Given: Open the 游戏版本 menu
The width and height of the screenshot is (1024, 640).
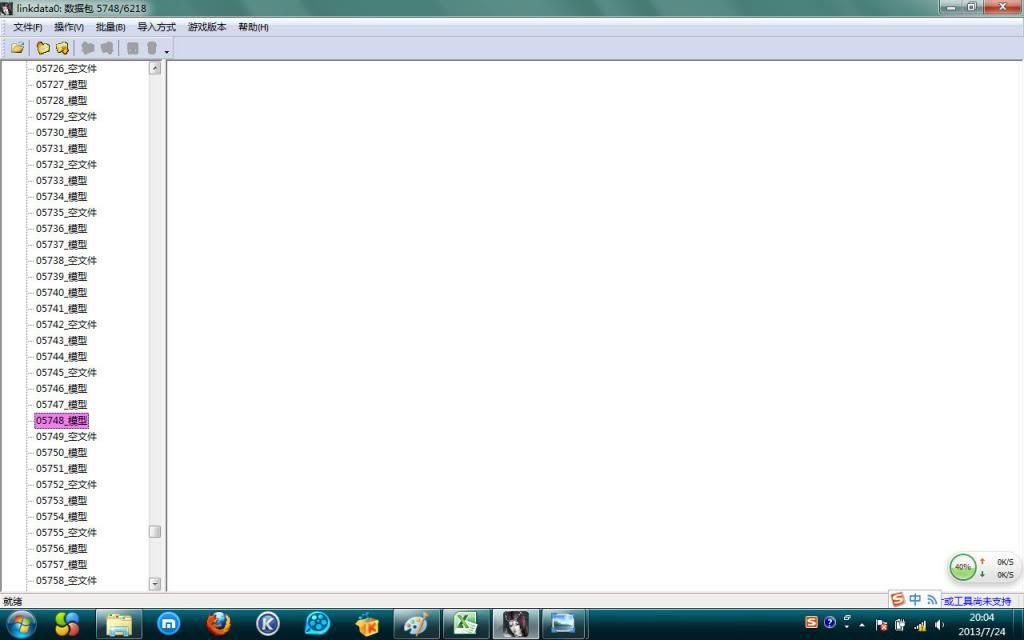Looking at the screenshot, I should 207,27.
